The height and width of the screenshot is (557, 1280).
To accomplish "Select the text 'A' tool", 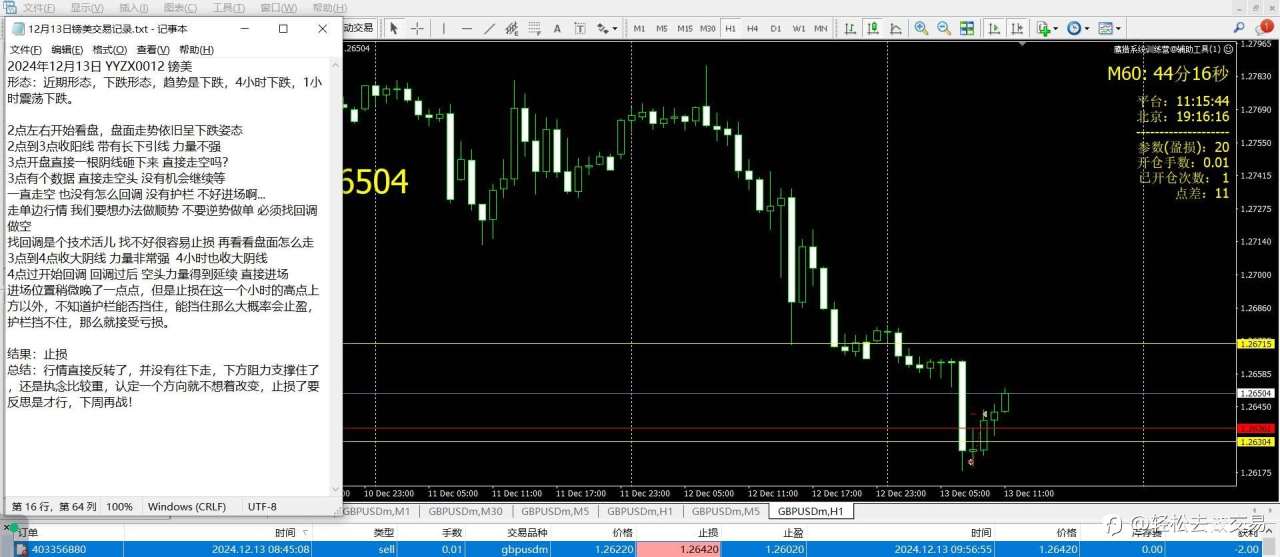I will pyautogui.click(x=557, y=28).
